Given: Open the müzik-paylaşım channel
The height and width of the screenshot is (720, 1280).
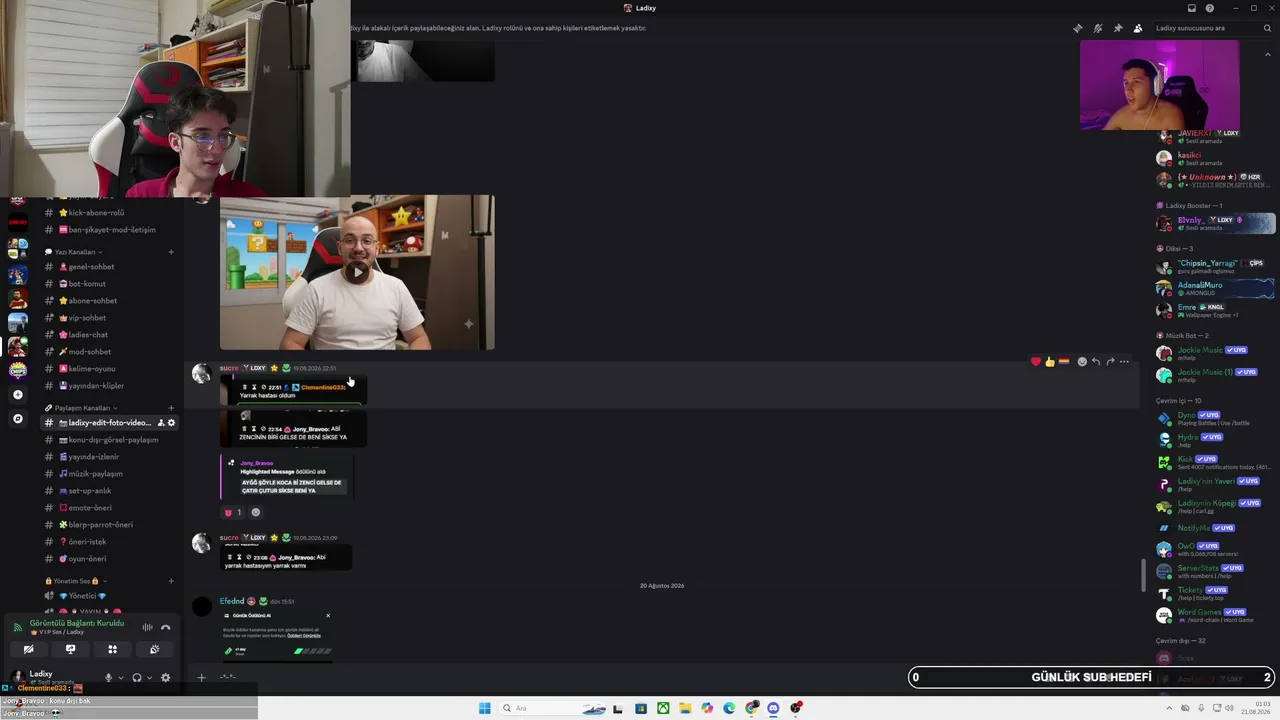Looking at the screenshot, I should point(108,474).
